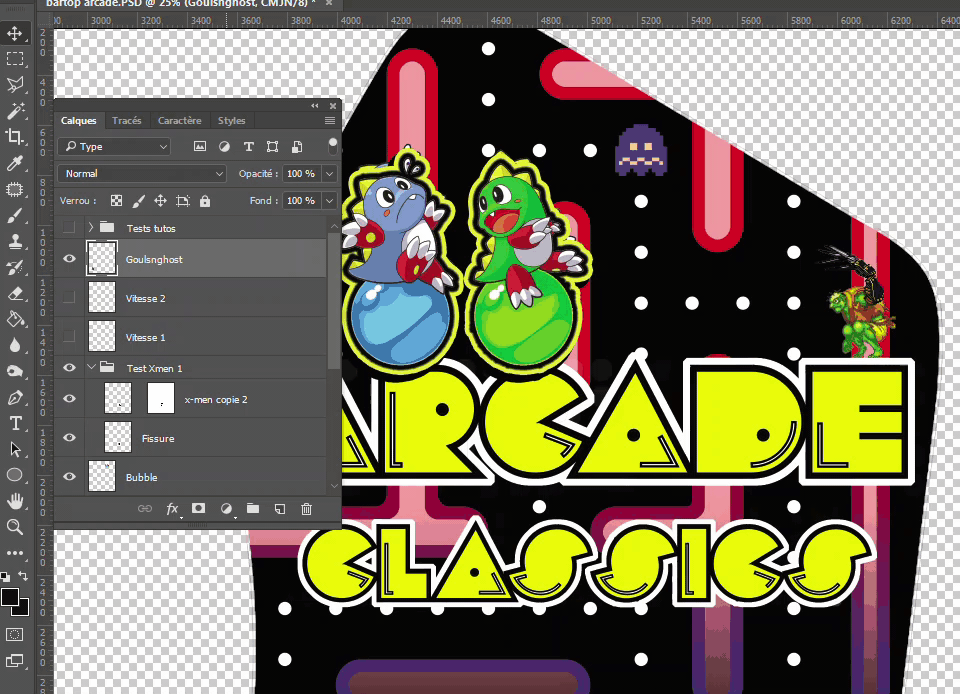Hide the Test Xmen 1 group
Screen dimensions: 960x694
pos(69,368)
